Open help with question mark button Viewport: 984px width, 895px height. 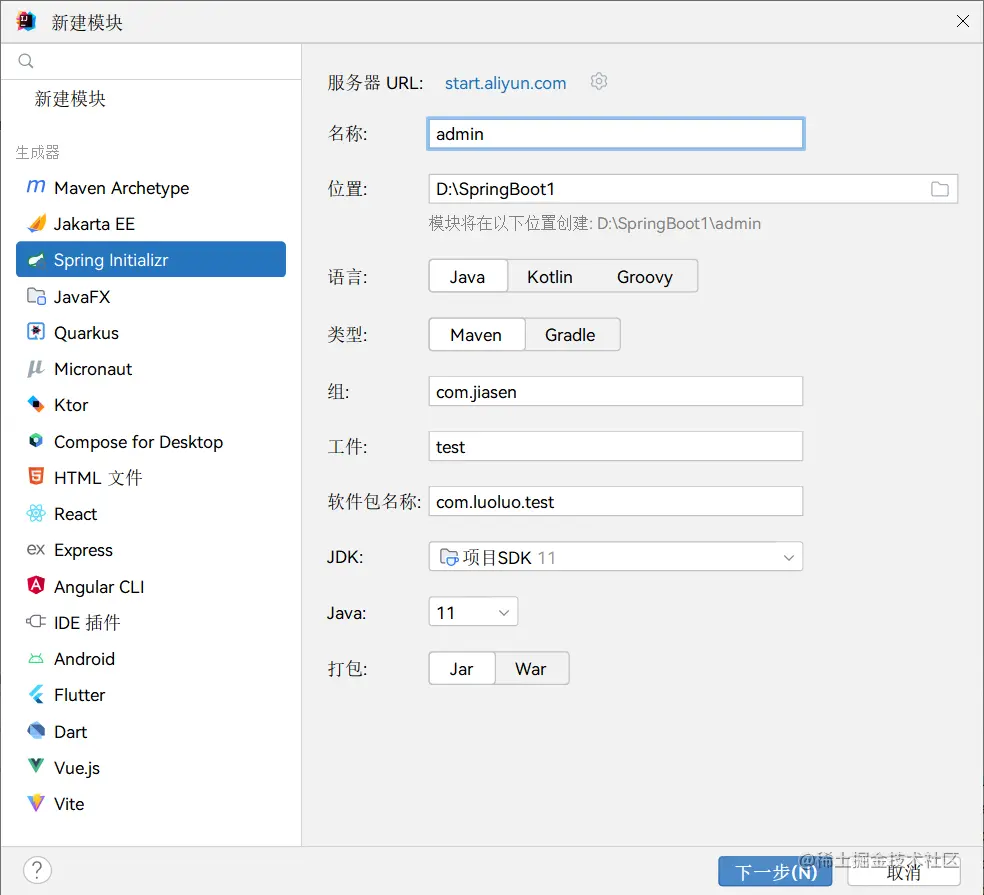(38, 871)
